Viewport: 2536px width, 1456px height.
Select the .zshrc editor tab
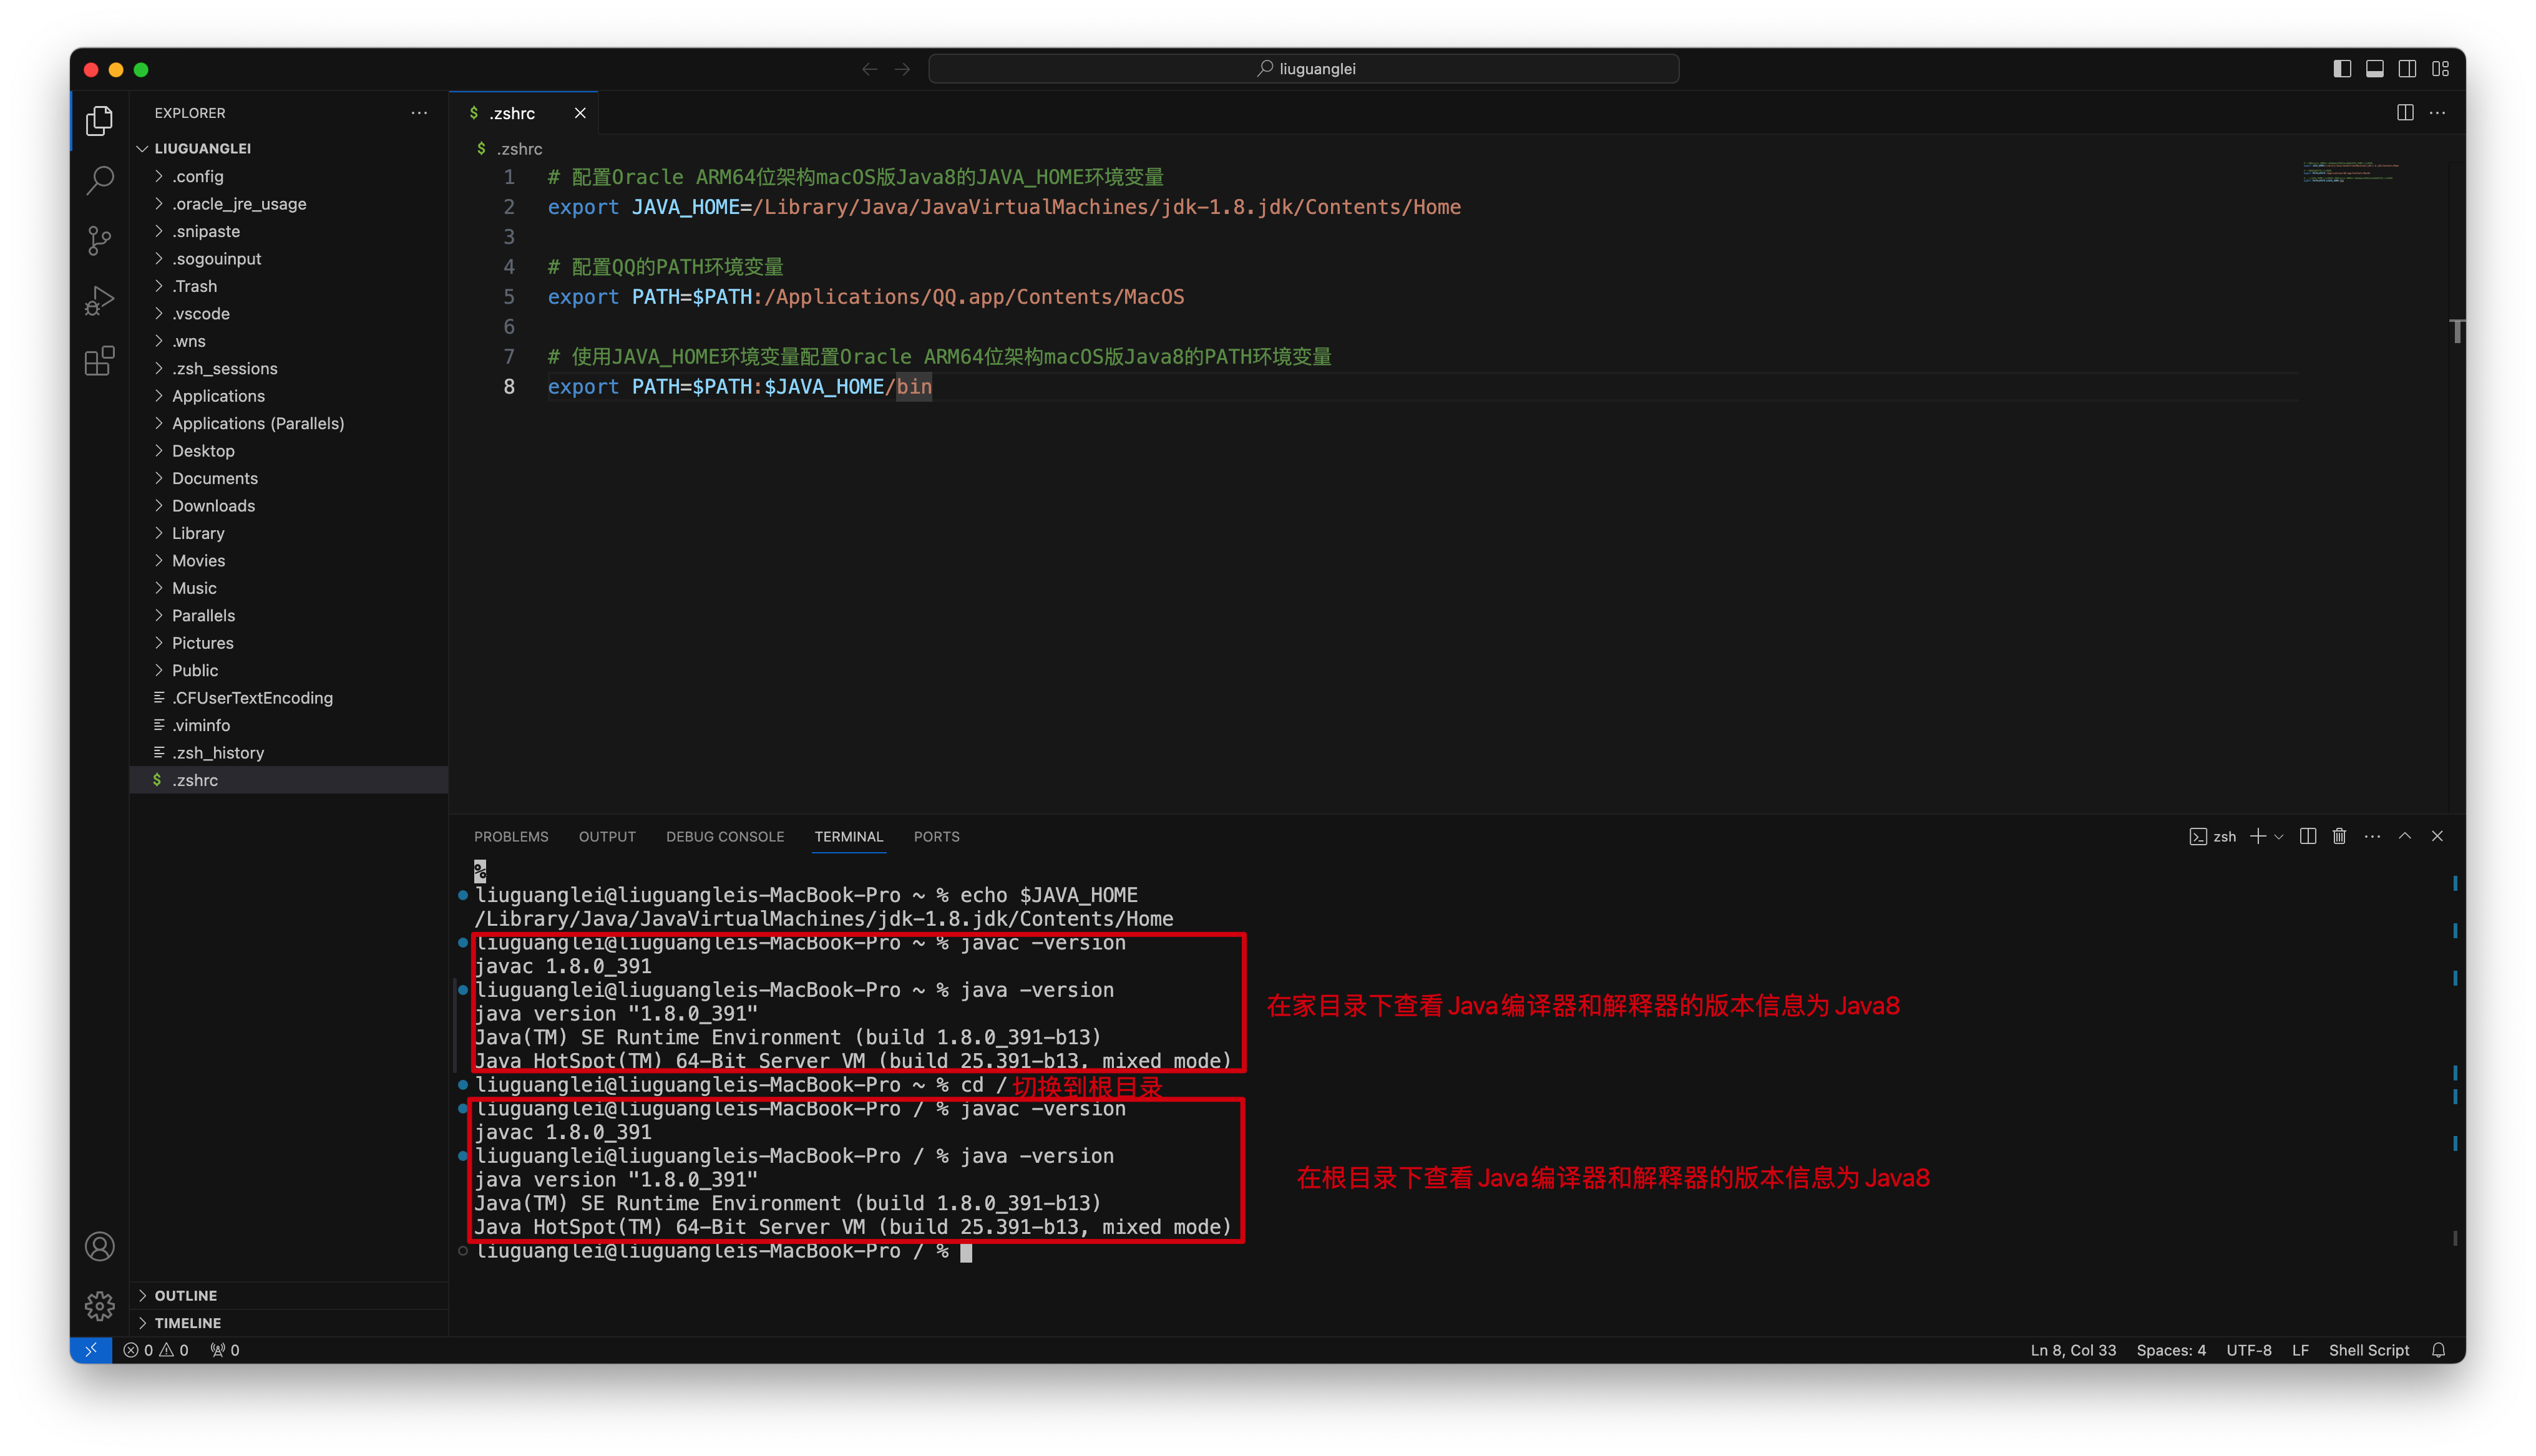523,113
